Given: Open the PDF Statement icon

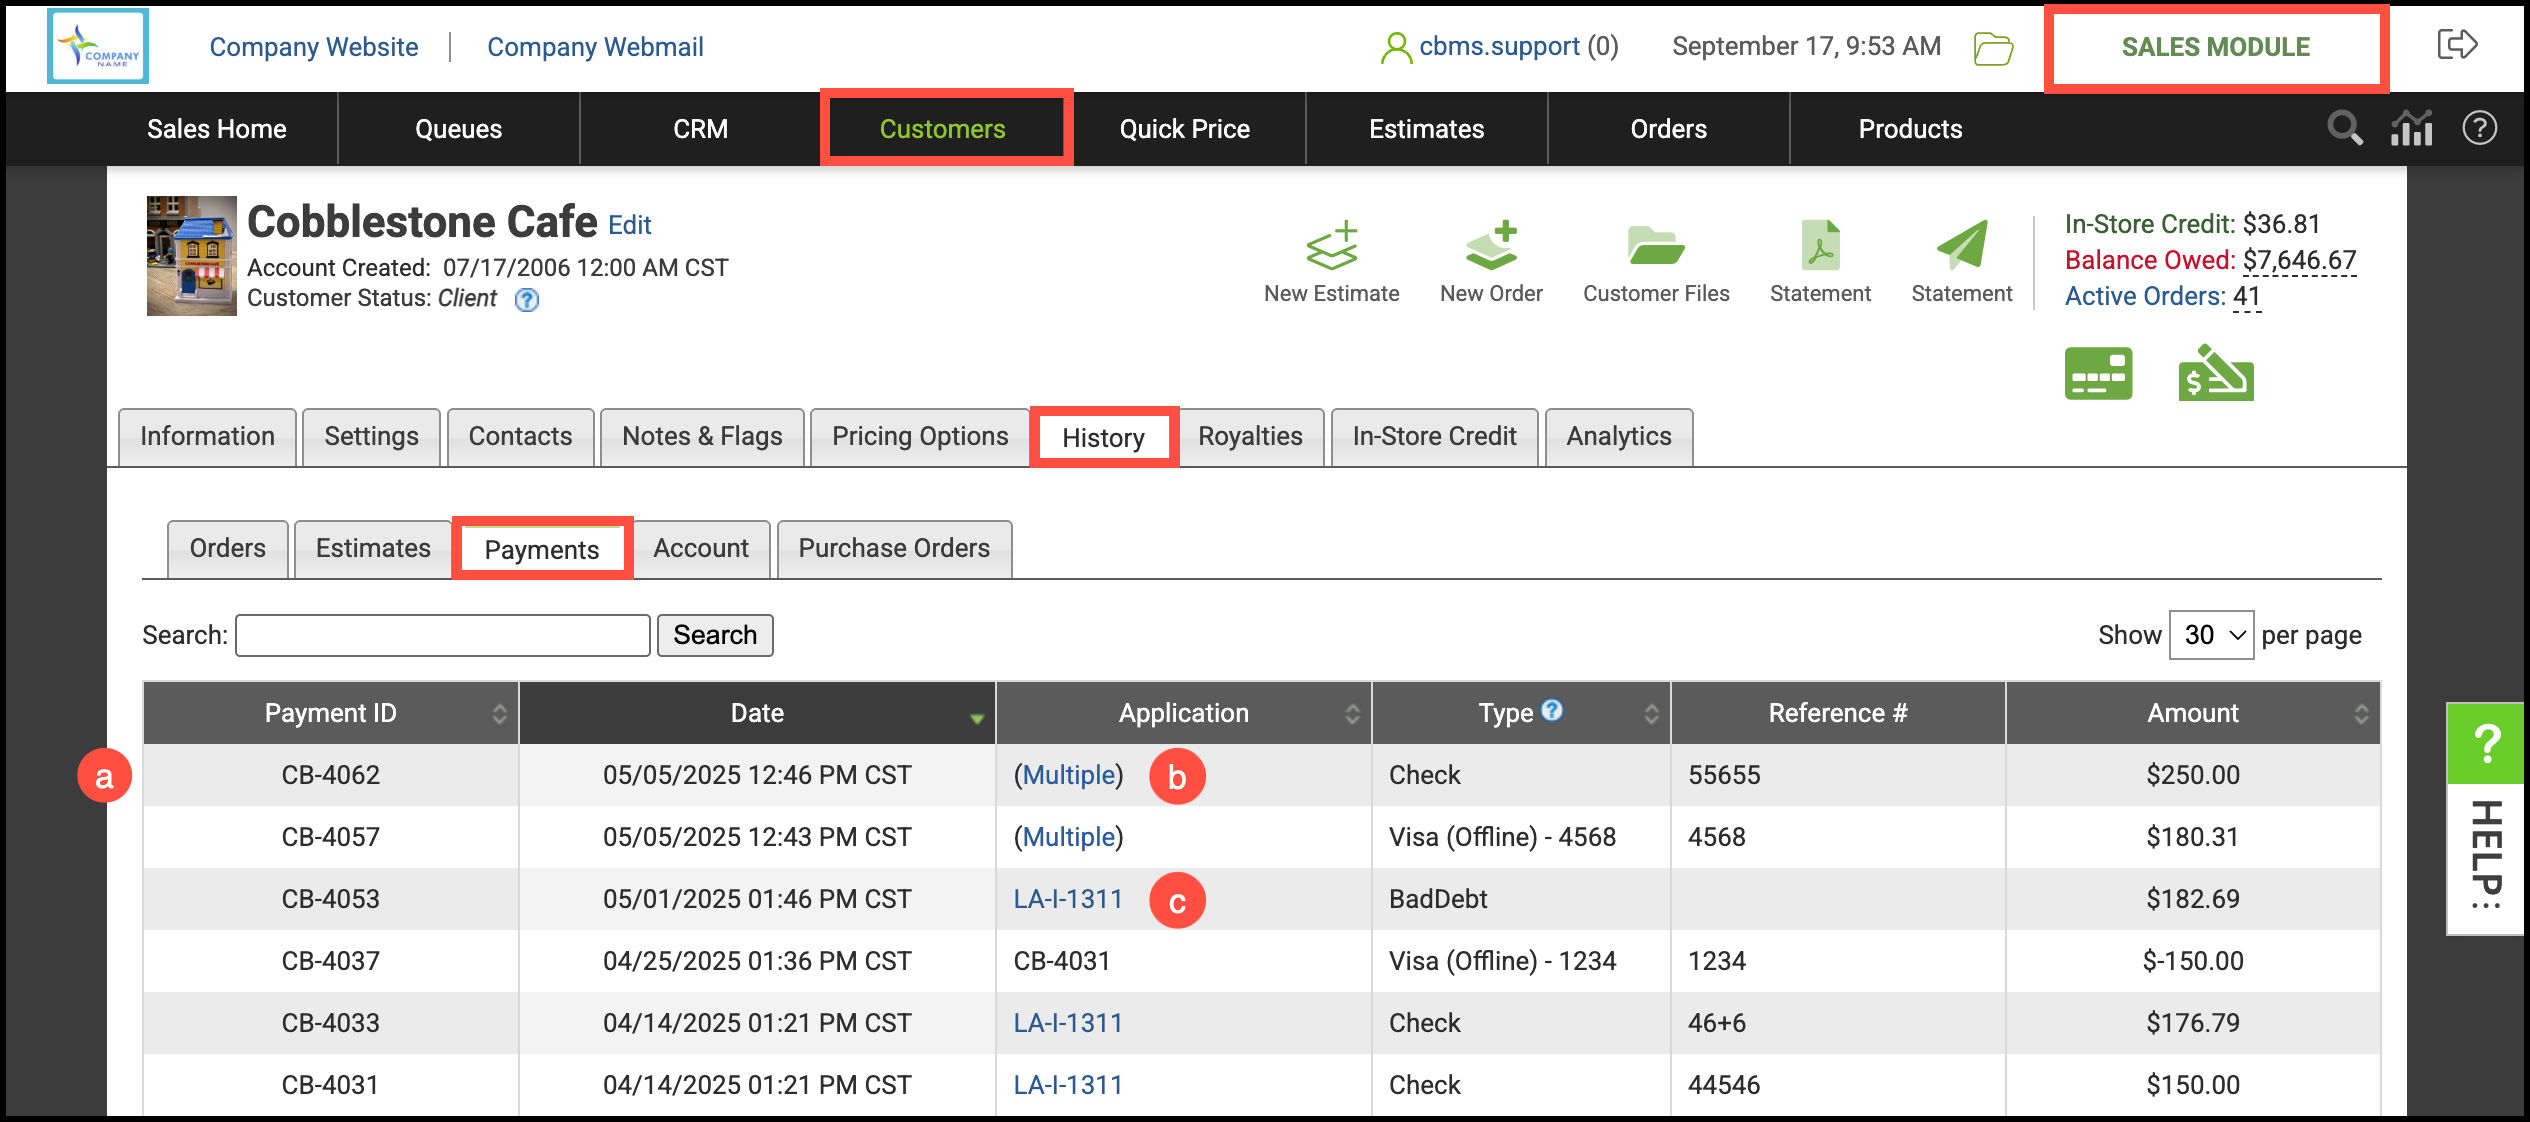Looking at the screenshot, I should click(1820, 246).
